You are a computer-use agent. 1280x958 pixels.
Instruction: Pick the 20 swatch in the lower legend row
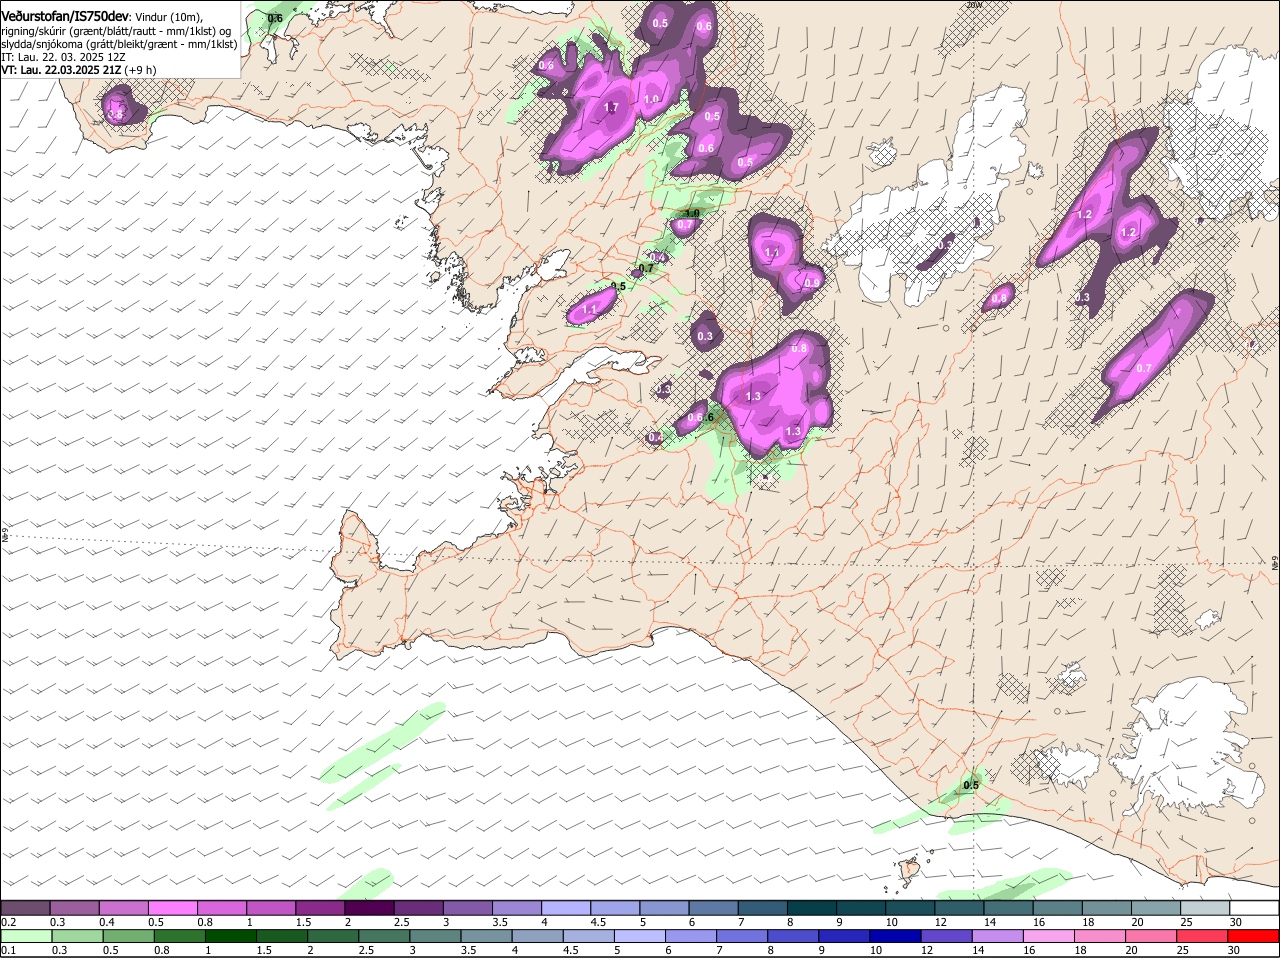point(1151,936)
